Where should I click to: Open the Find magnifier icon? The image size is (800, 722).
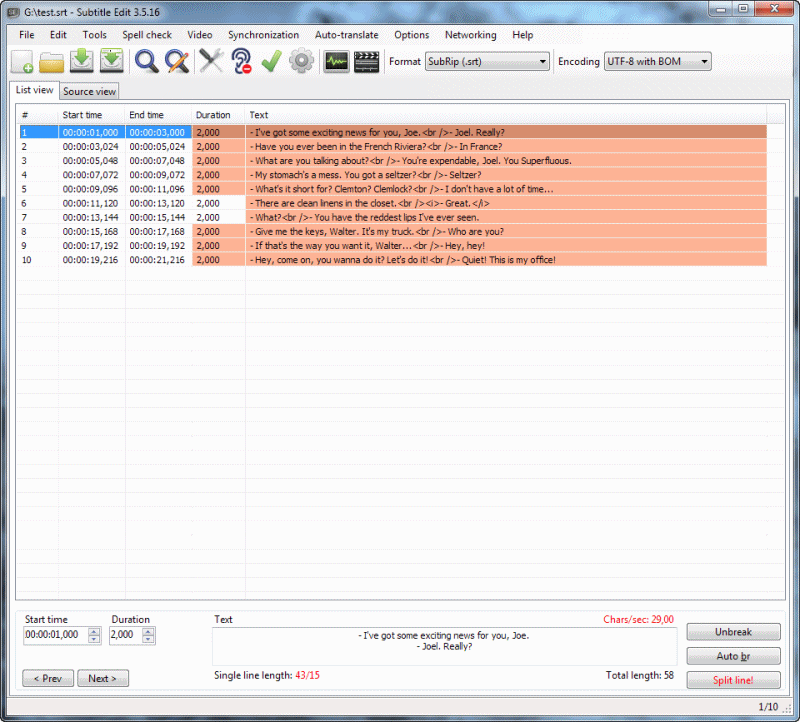pyautogui.click(x=146, y=62)
